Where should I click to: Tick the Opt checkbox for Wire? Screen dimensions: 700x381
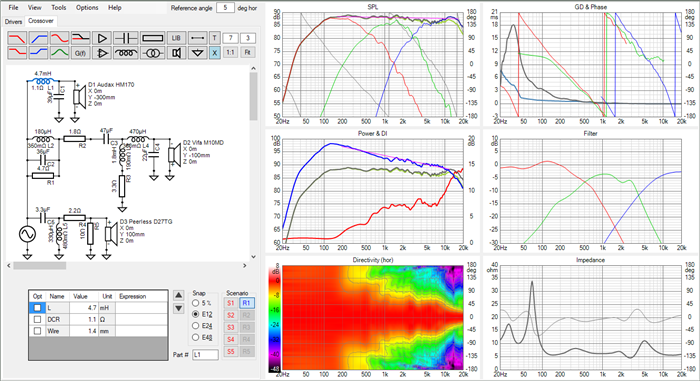pos(37,331)
